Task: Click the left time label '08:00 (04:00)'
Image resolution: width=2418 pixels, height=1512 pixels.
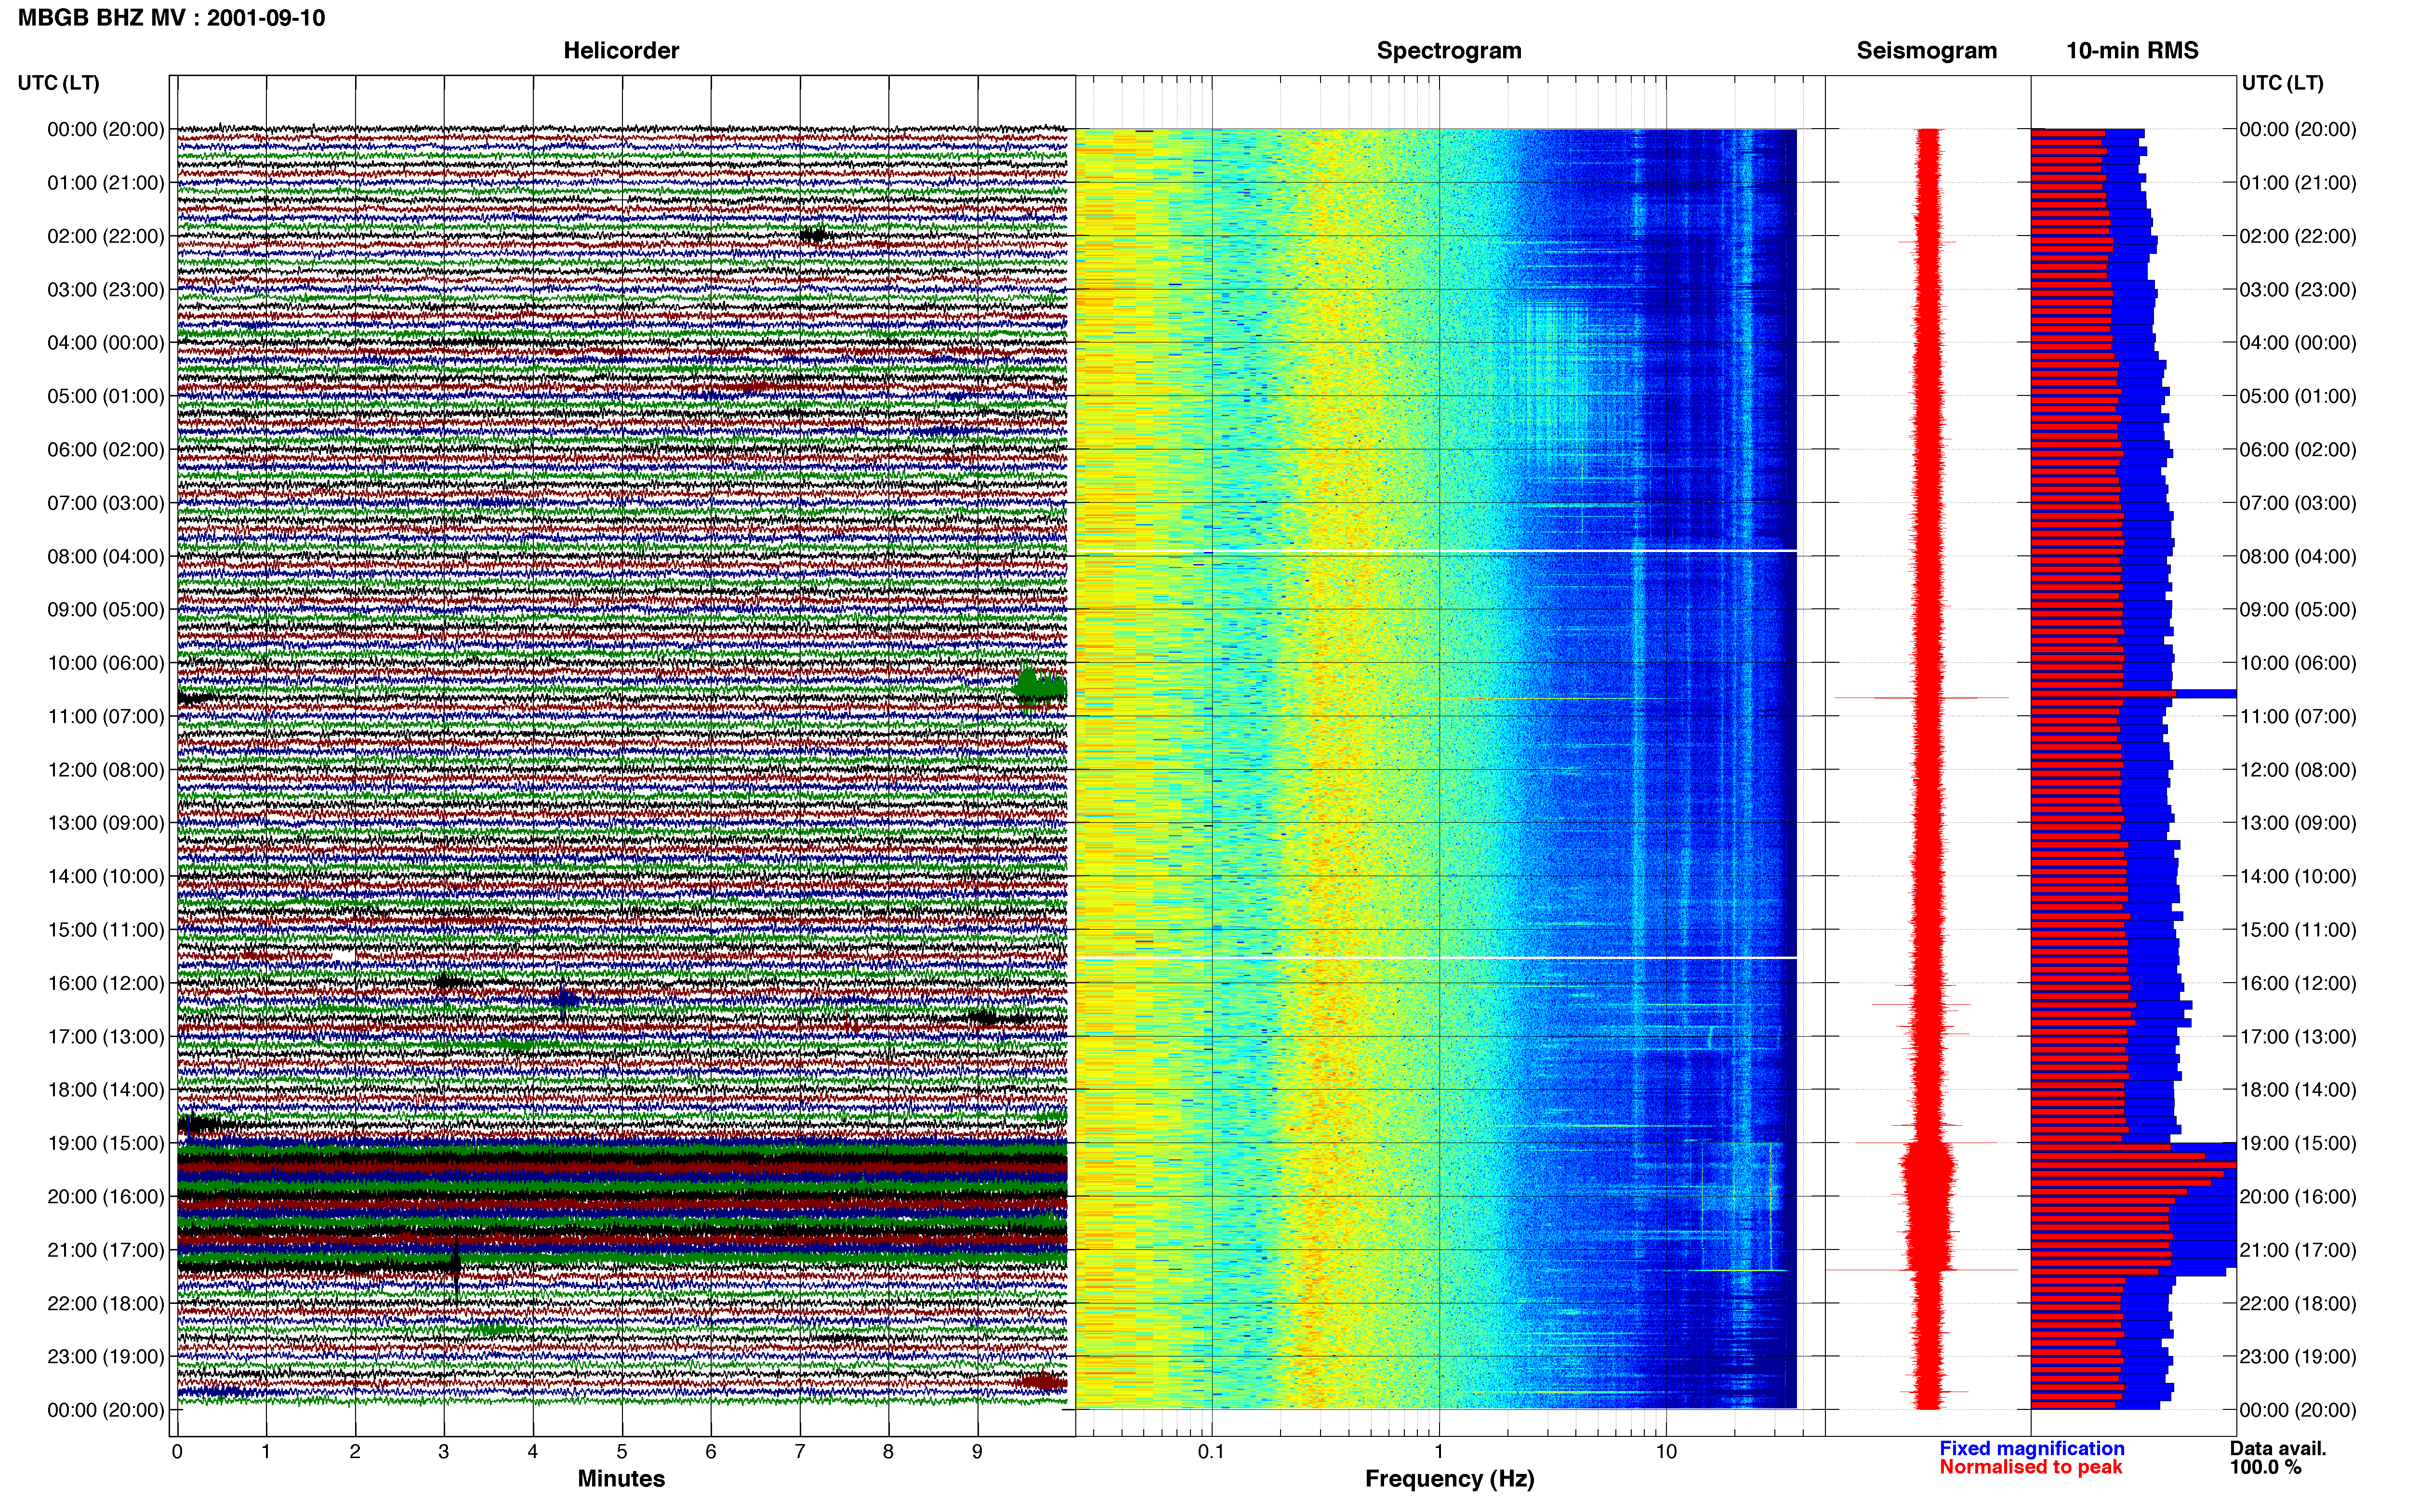Action: 106,556
